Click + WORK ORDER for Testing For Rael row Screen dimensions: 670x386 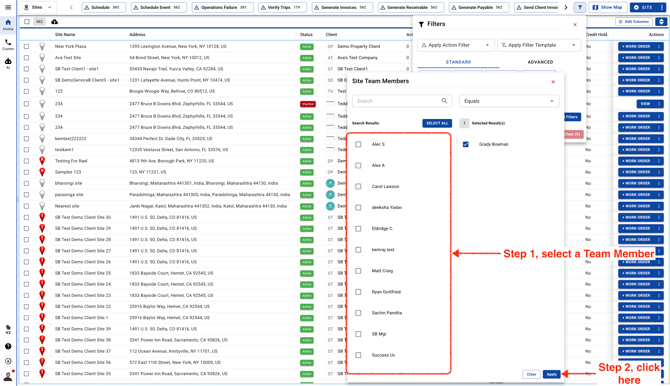(636, 161)
